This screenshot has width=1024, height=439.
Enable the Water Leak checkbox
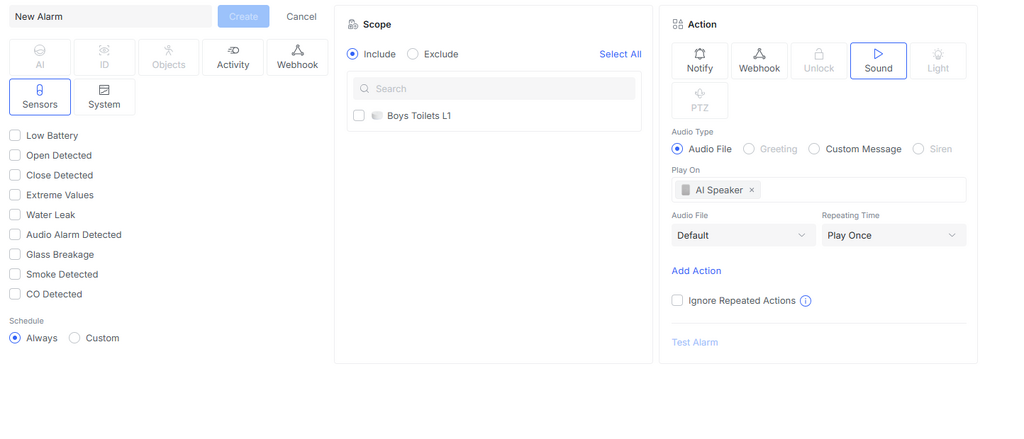pos(15,215)
